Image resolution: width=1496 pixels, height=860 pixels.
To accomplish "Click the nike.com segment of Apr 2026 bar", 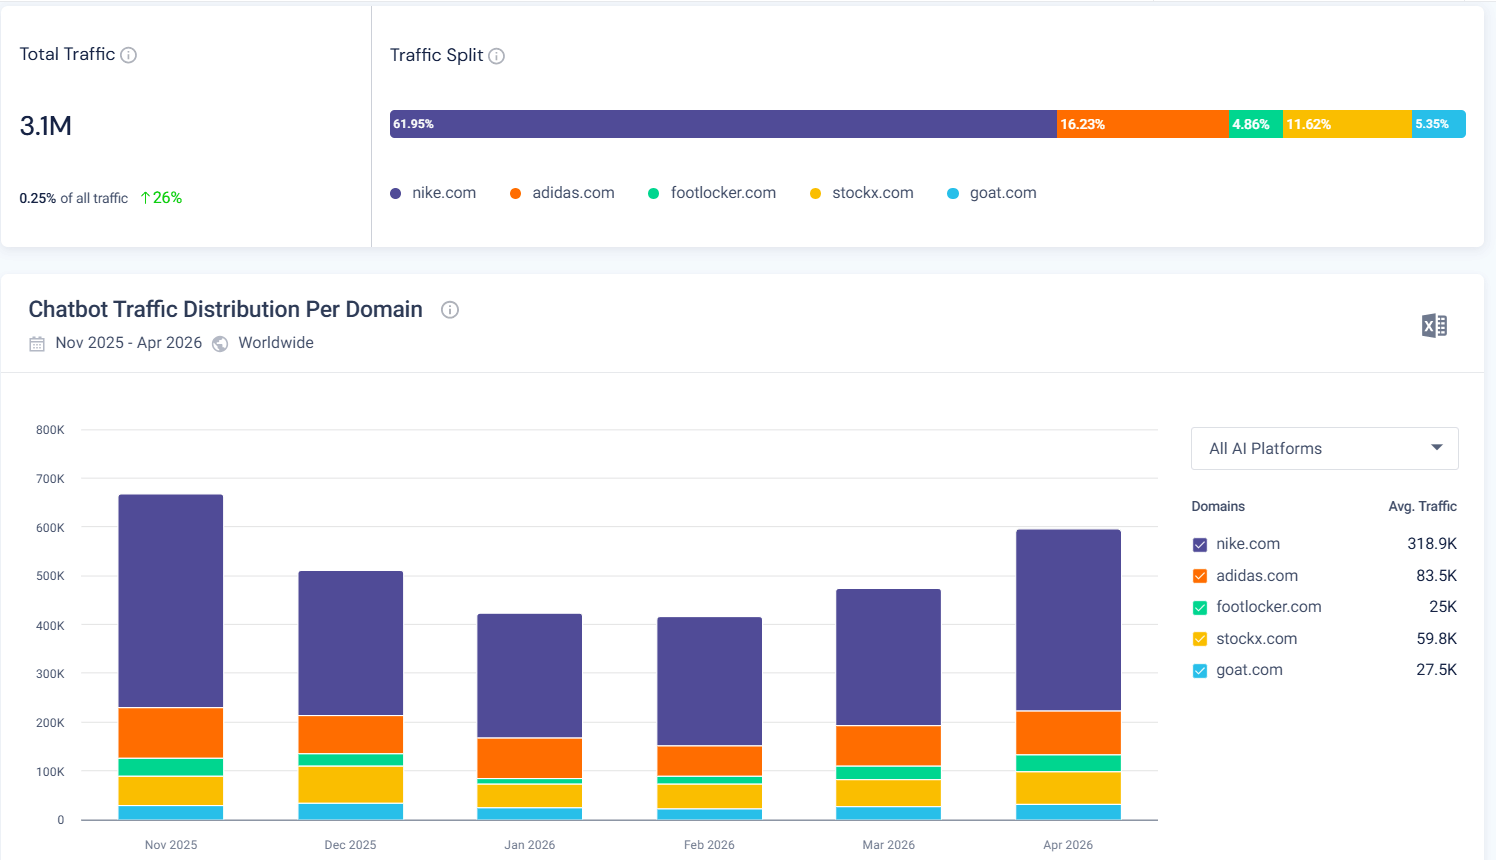I will click(x=1068, y=620).
